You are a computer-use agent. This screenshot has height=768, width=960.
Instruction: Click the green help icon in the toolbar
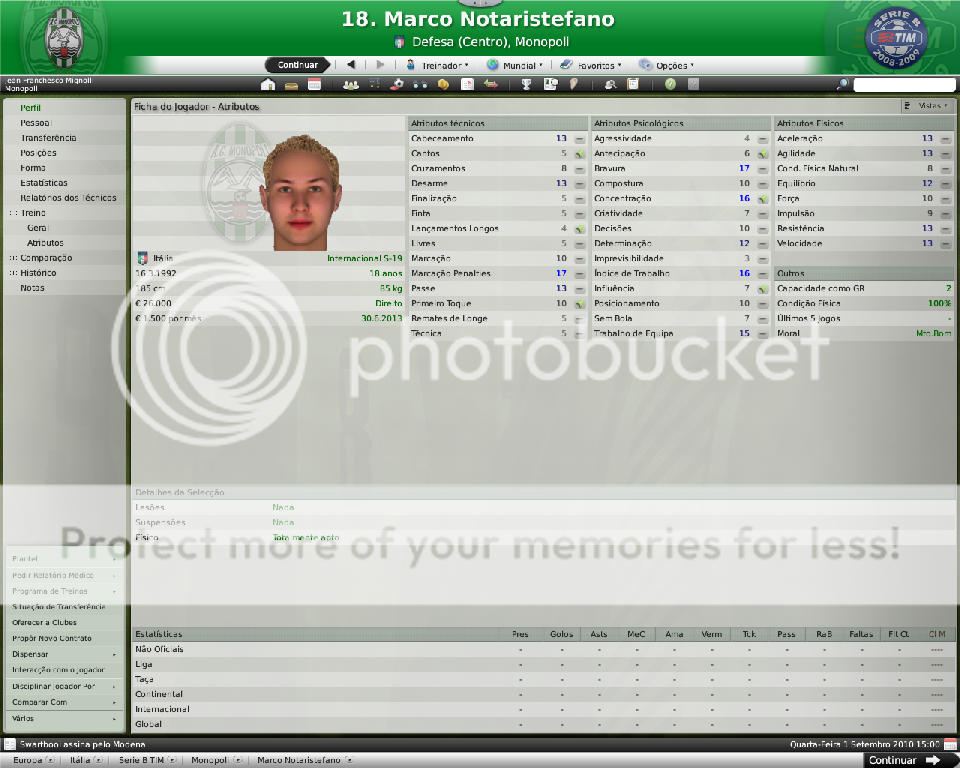670,85
